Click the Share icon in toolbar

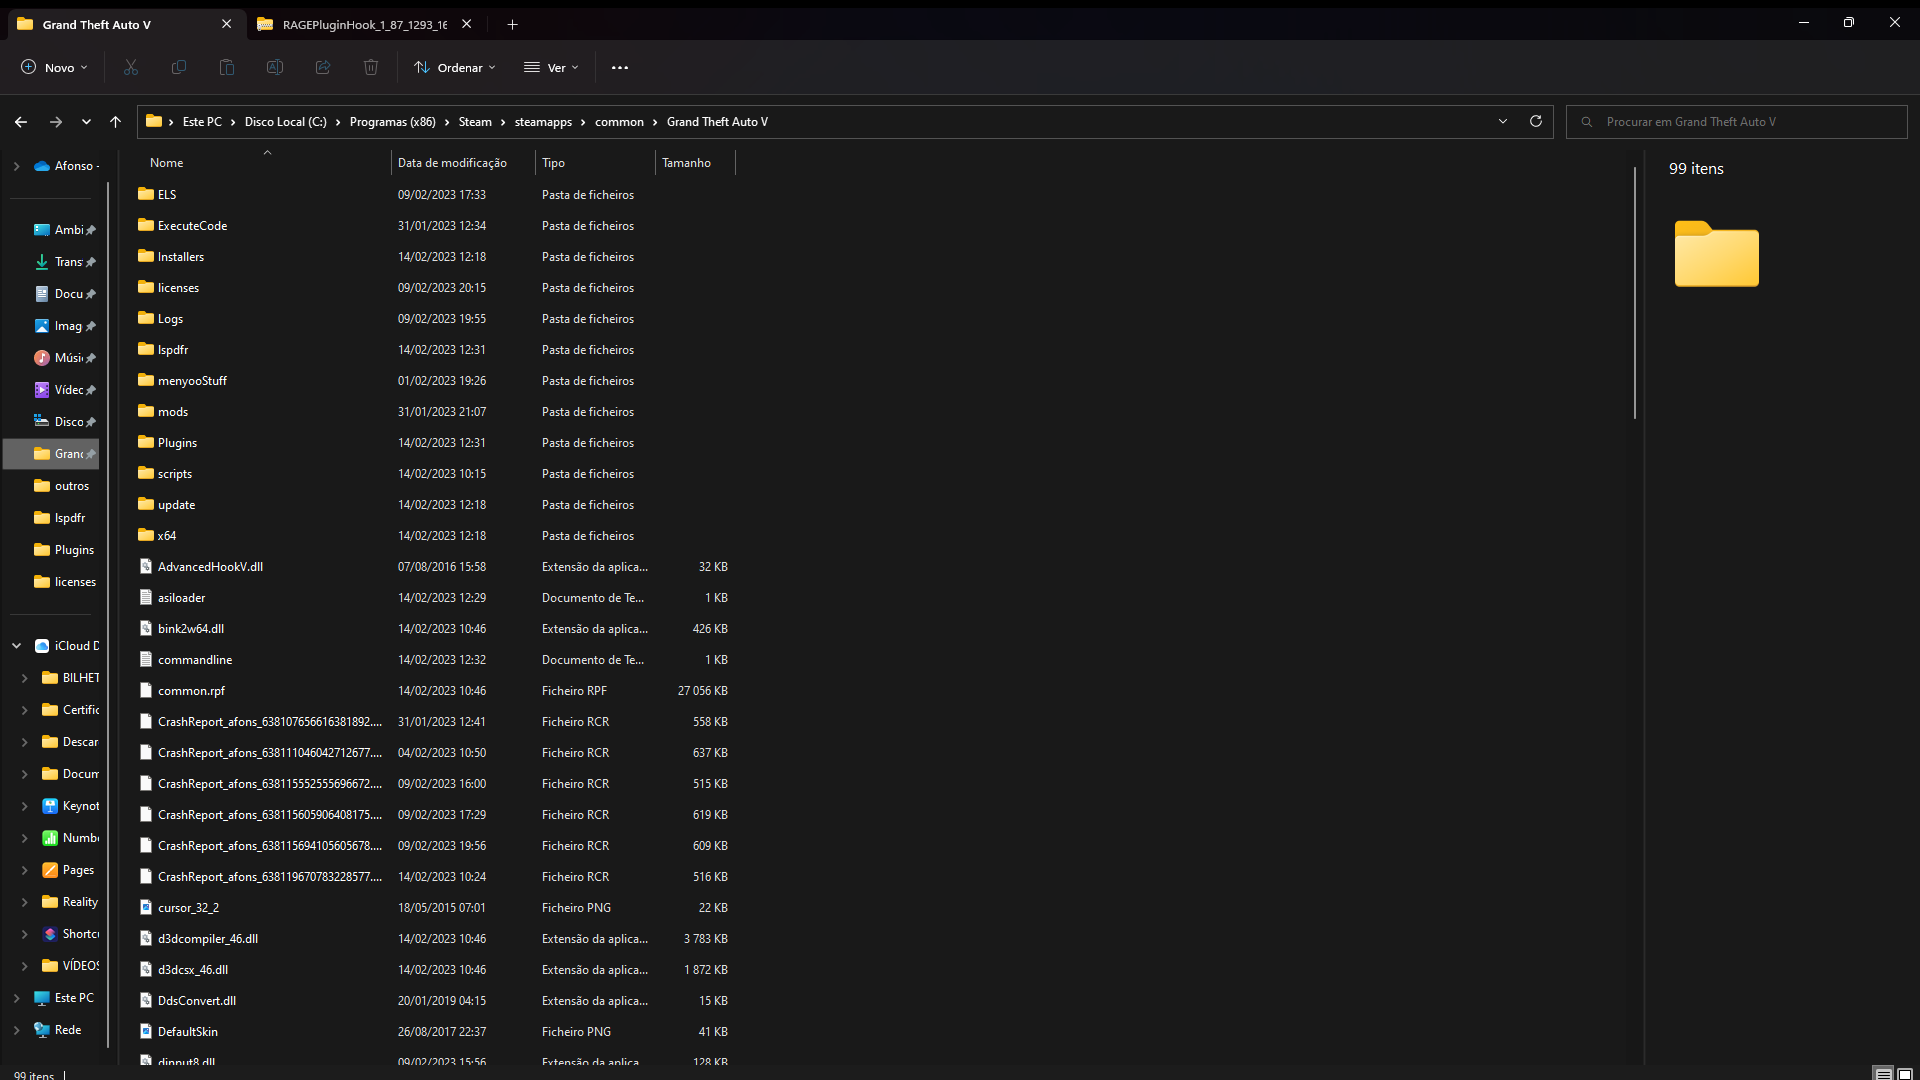click(x=323, y=67)
